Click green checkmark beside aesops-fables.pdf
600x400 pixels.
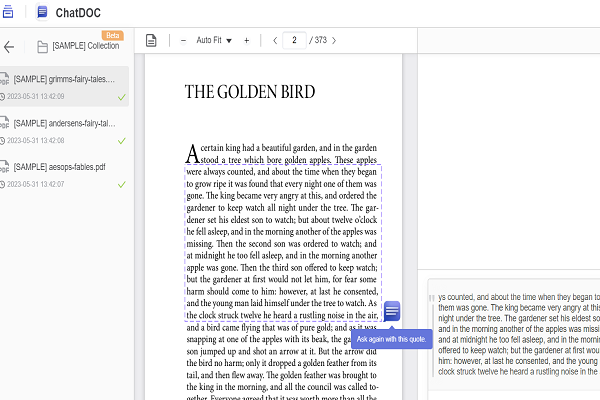click(x=121, y=184)
